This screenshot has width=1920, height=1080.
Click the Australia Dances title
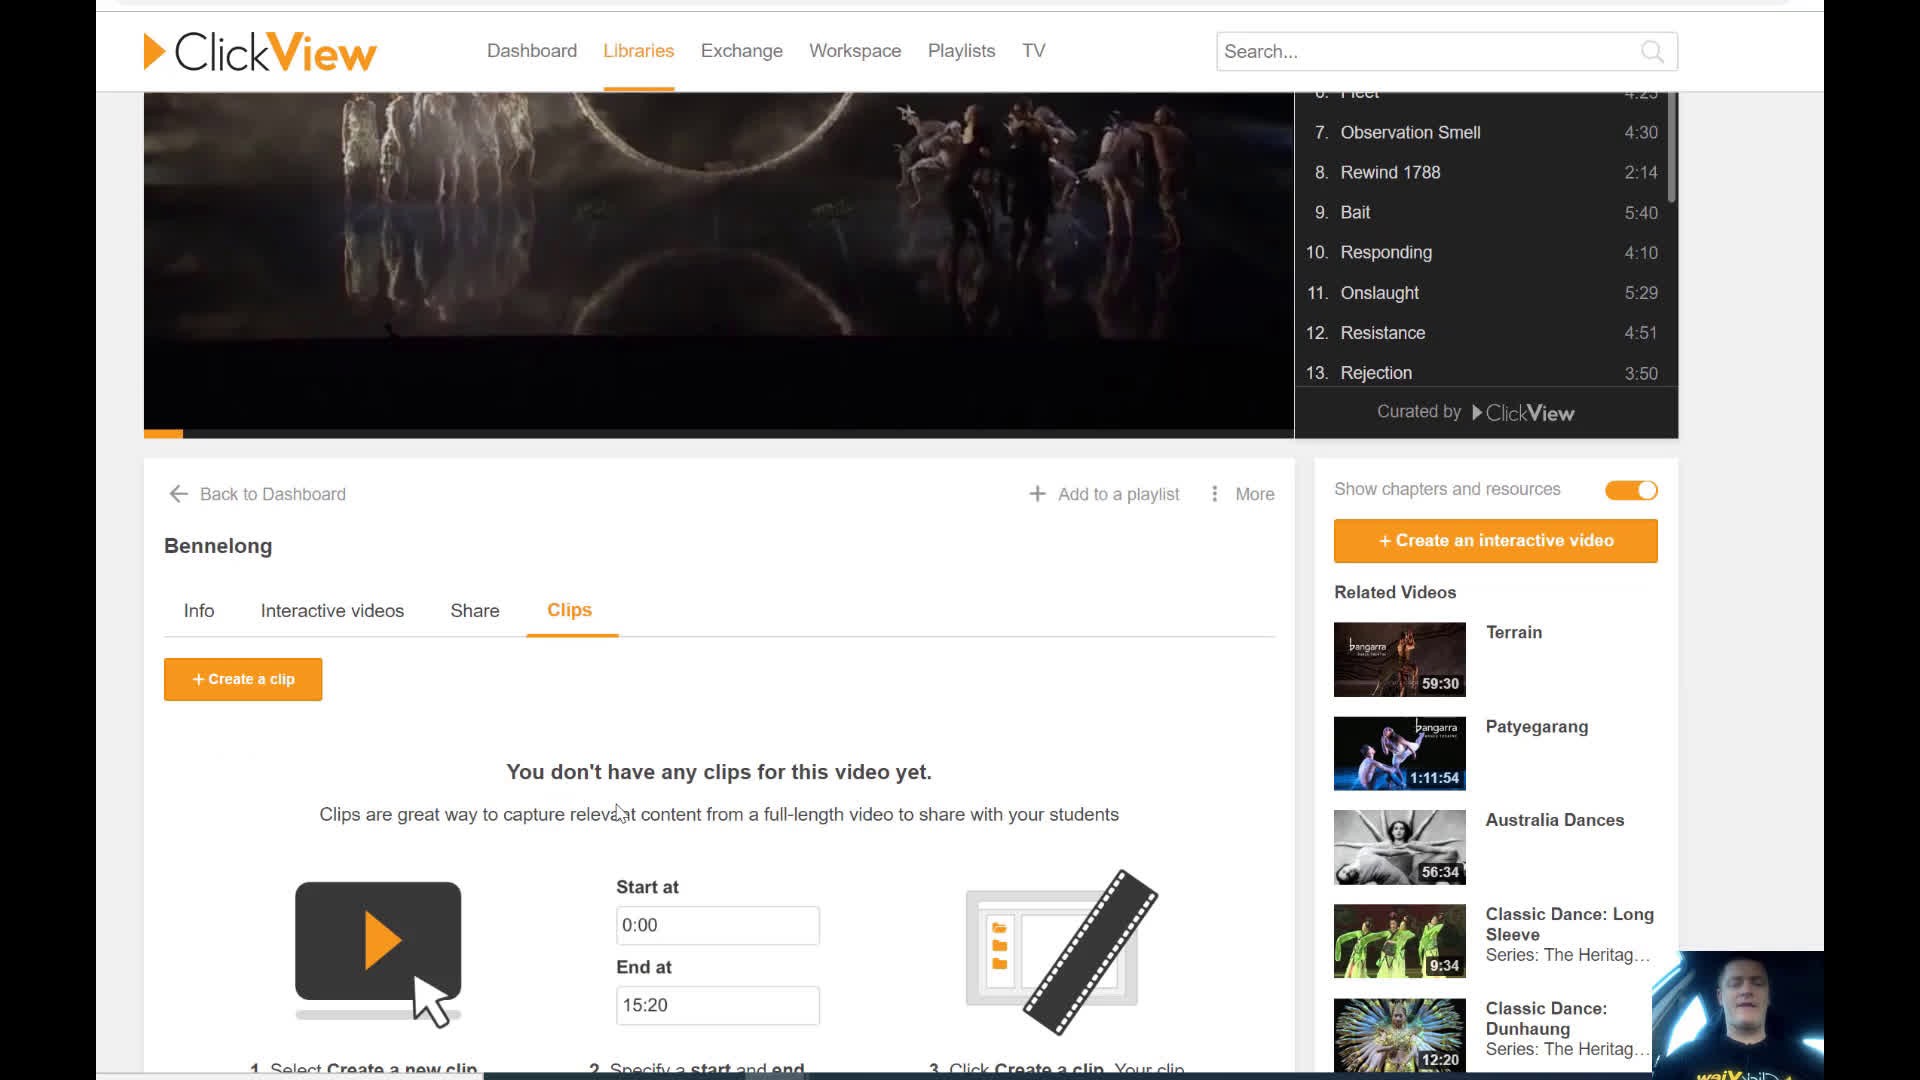tap(1555, 820)
